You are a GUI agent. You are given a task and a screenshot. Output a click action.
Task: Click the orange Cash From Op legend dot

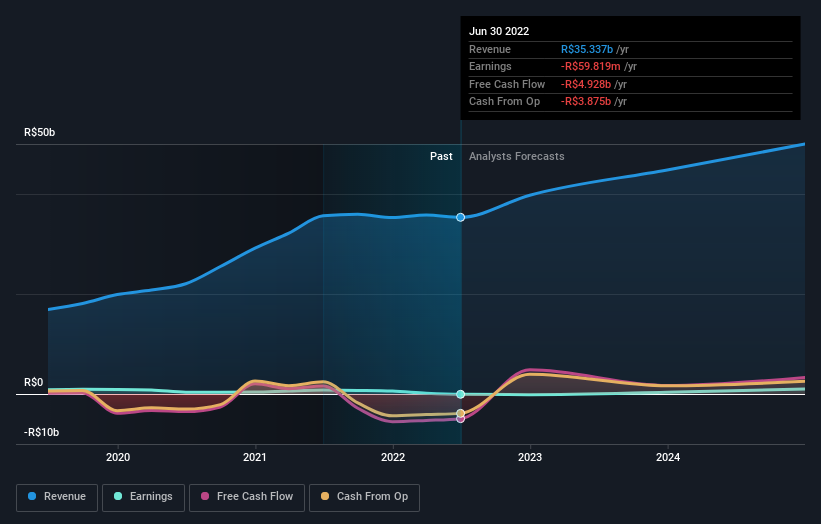pyautogui.click(x=325, y=496)
